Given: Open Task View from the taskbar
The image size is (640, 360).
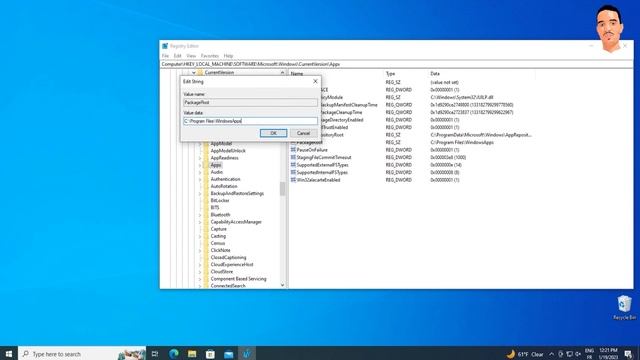Looking at the screenshot, I should tap(155, 354).
